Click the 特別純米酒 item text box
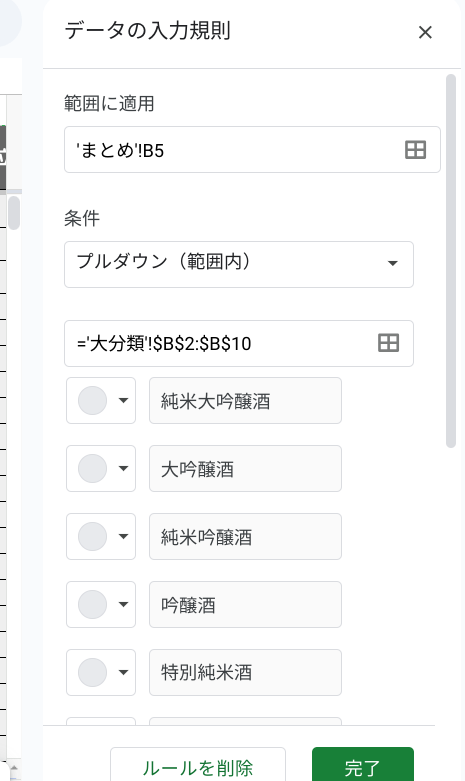Viewport: 465px width, 781px height. click(245, 672)
